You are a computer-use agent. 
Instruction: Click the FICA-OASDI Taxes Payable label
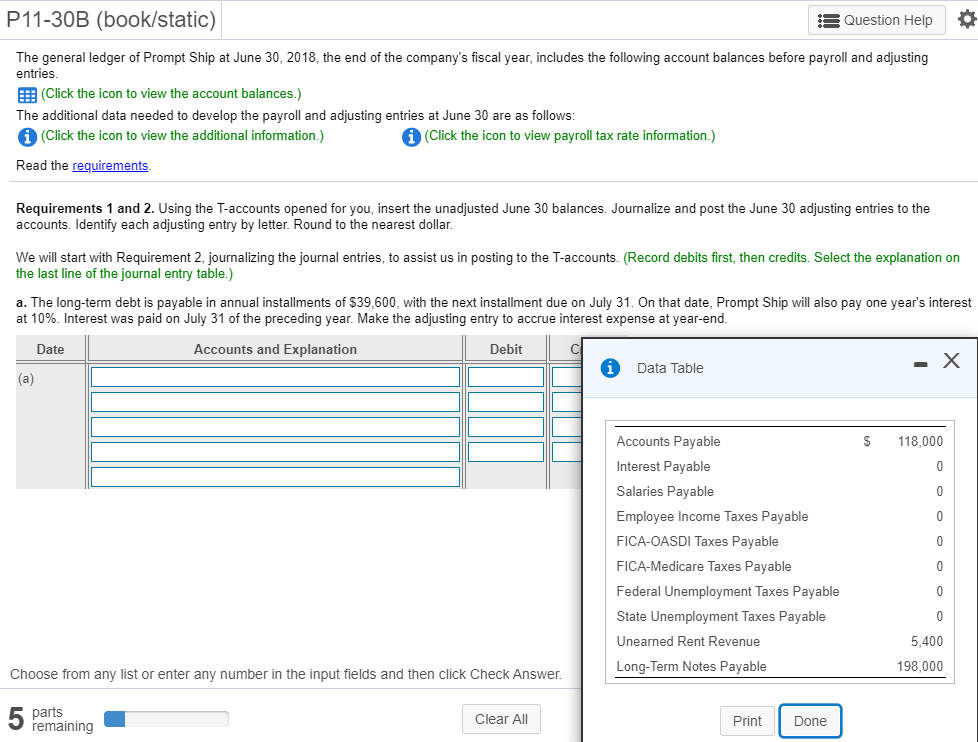point(697,541)
